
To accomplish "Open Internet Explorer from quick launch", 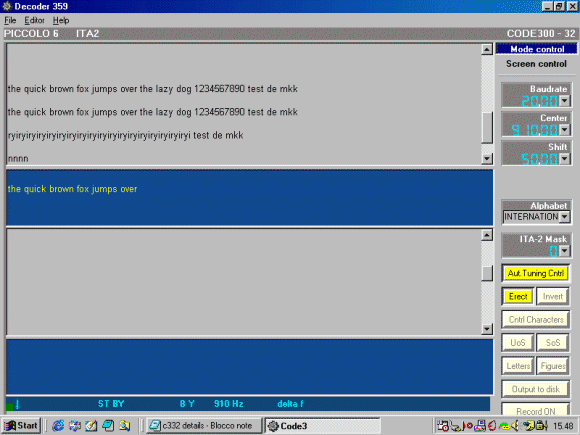I will tap(58, 426).
